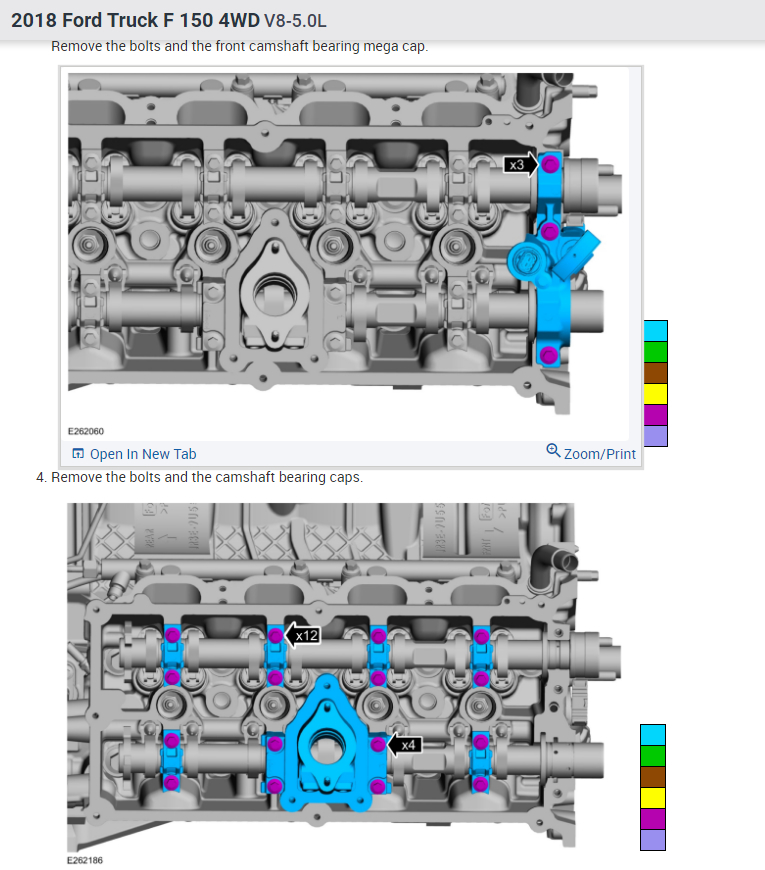Select green swatch beside the mega cap diagram
Viewport: 765px width, 870px height.
[x=656, y=352]
